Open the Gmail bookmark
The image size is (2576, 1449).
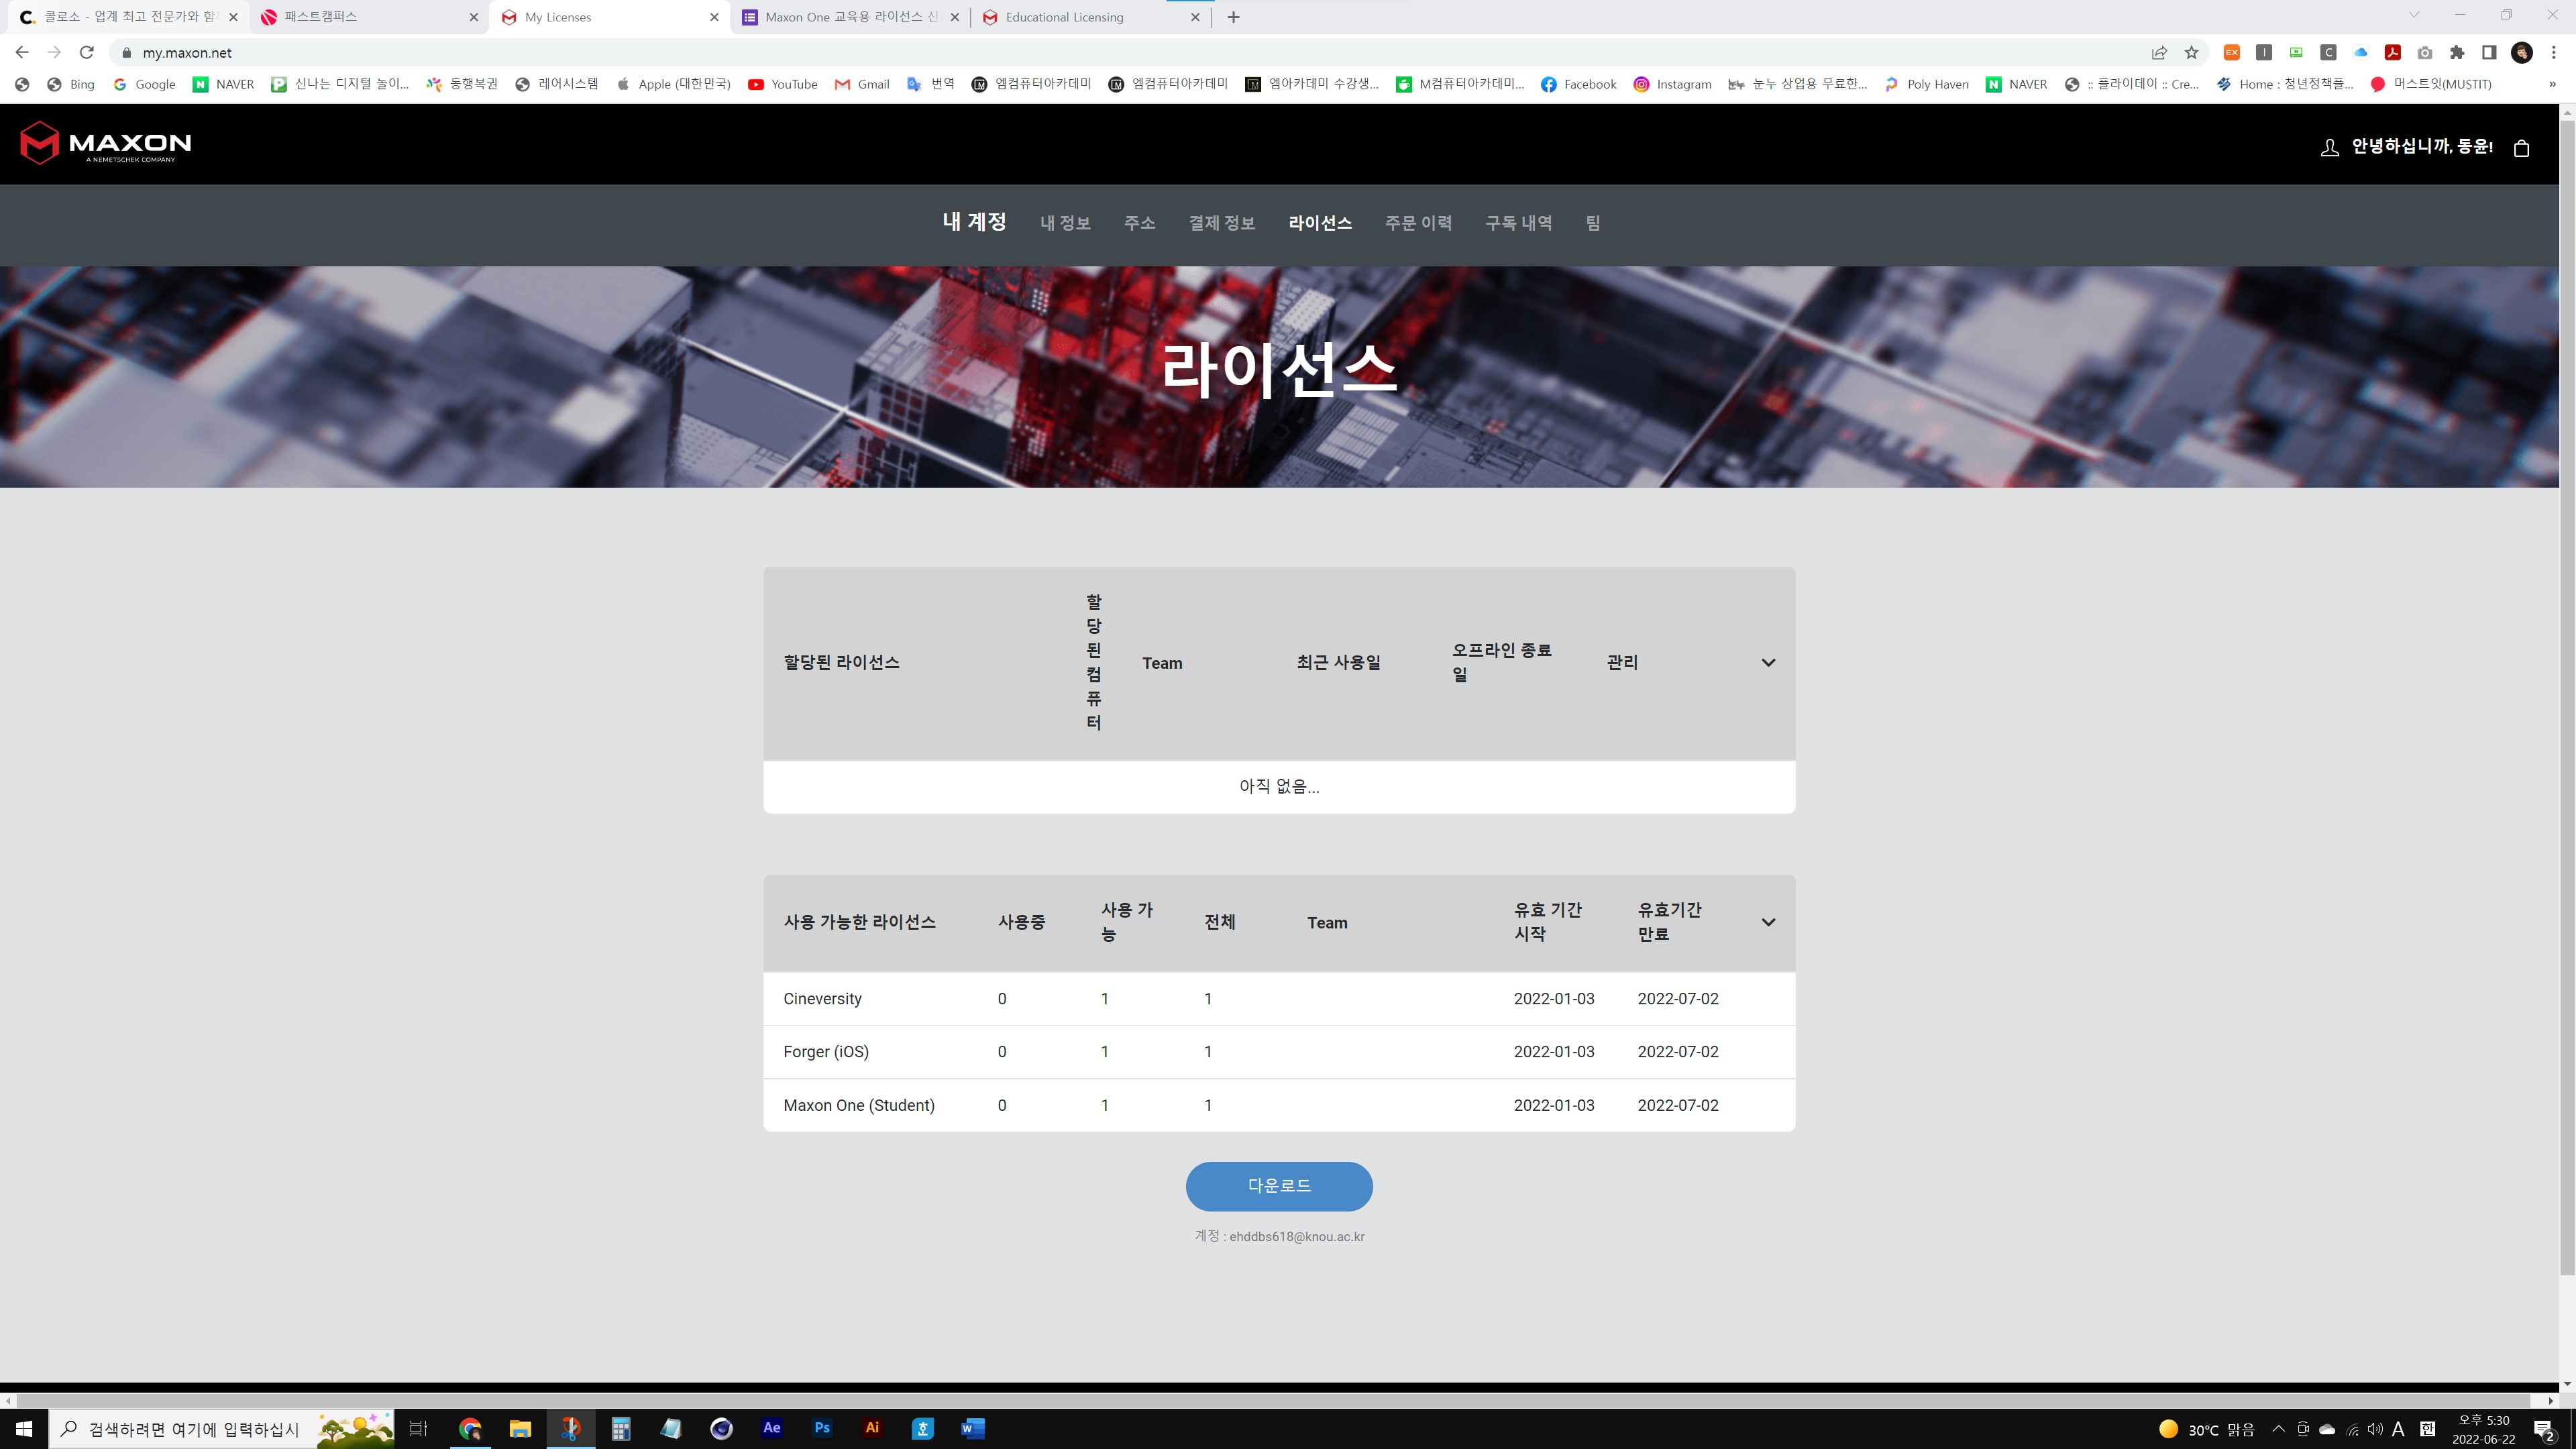click(x=862, y=84)
